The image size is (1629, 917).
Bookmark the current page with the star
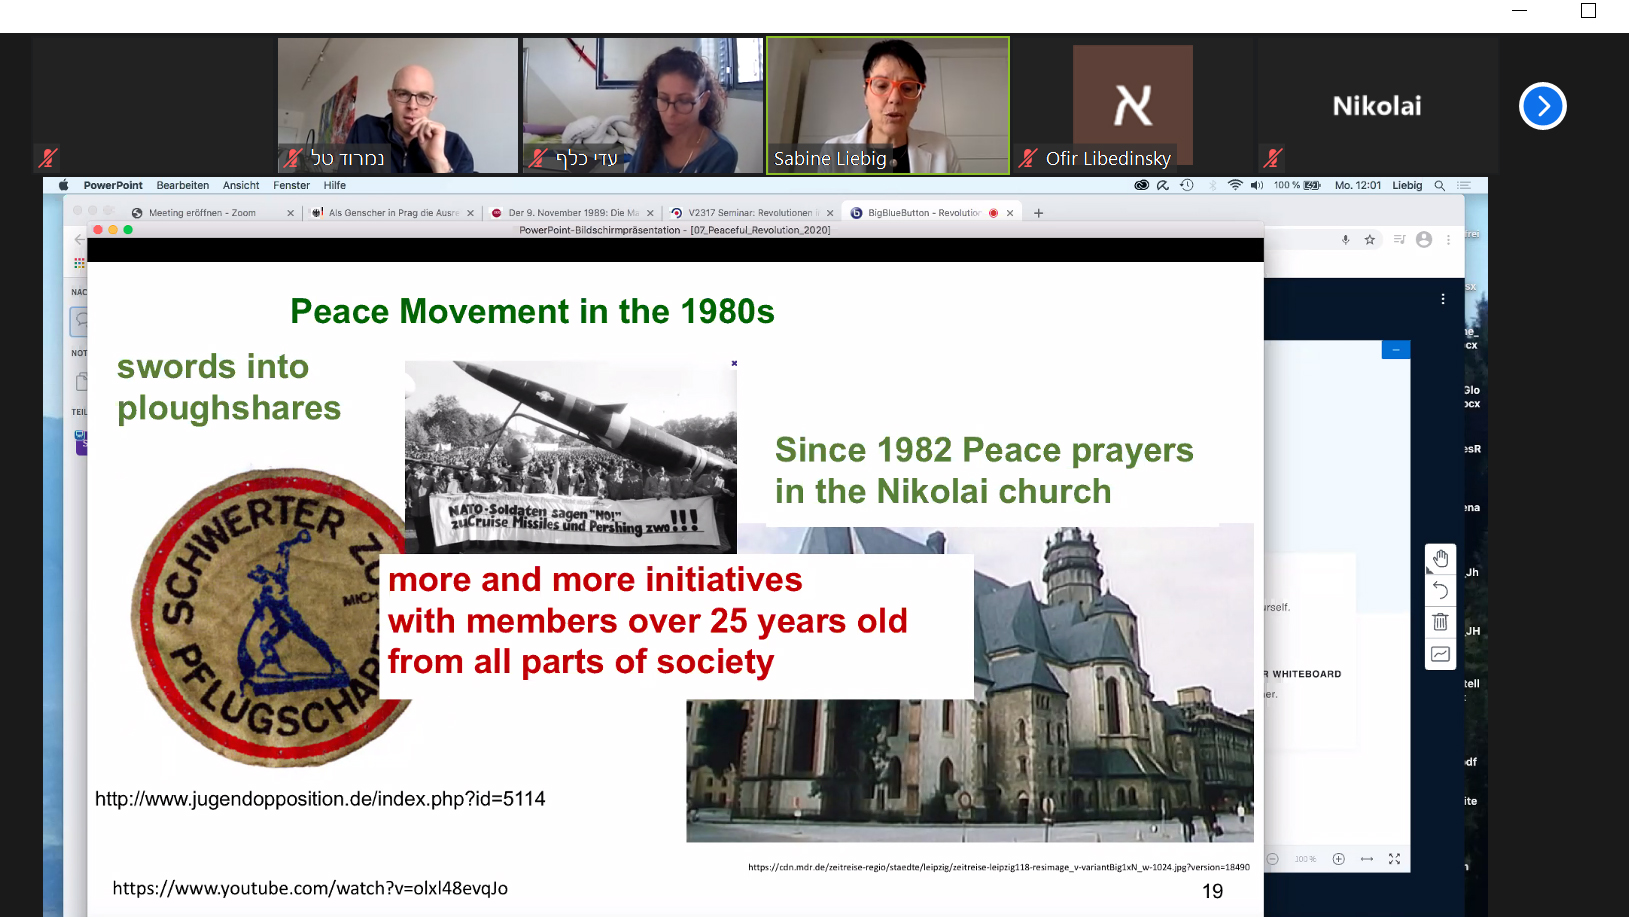click(1369, 240)
